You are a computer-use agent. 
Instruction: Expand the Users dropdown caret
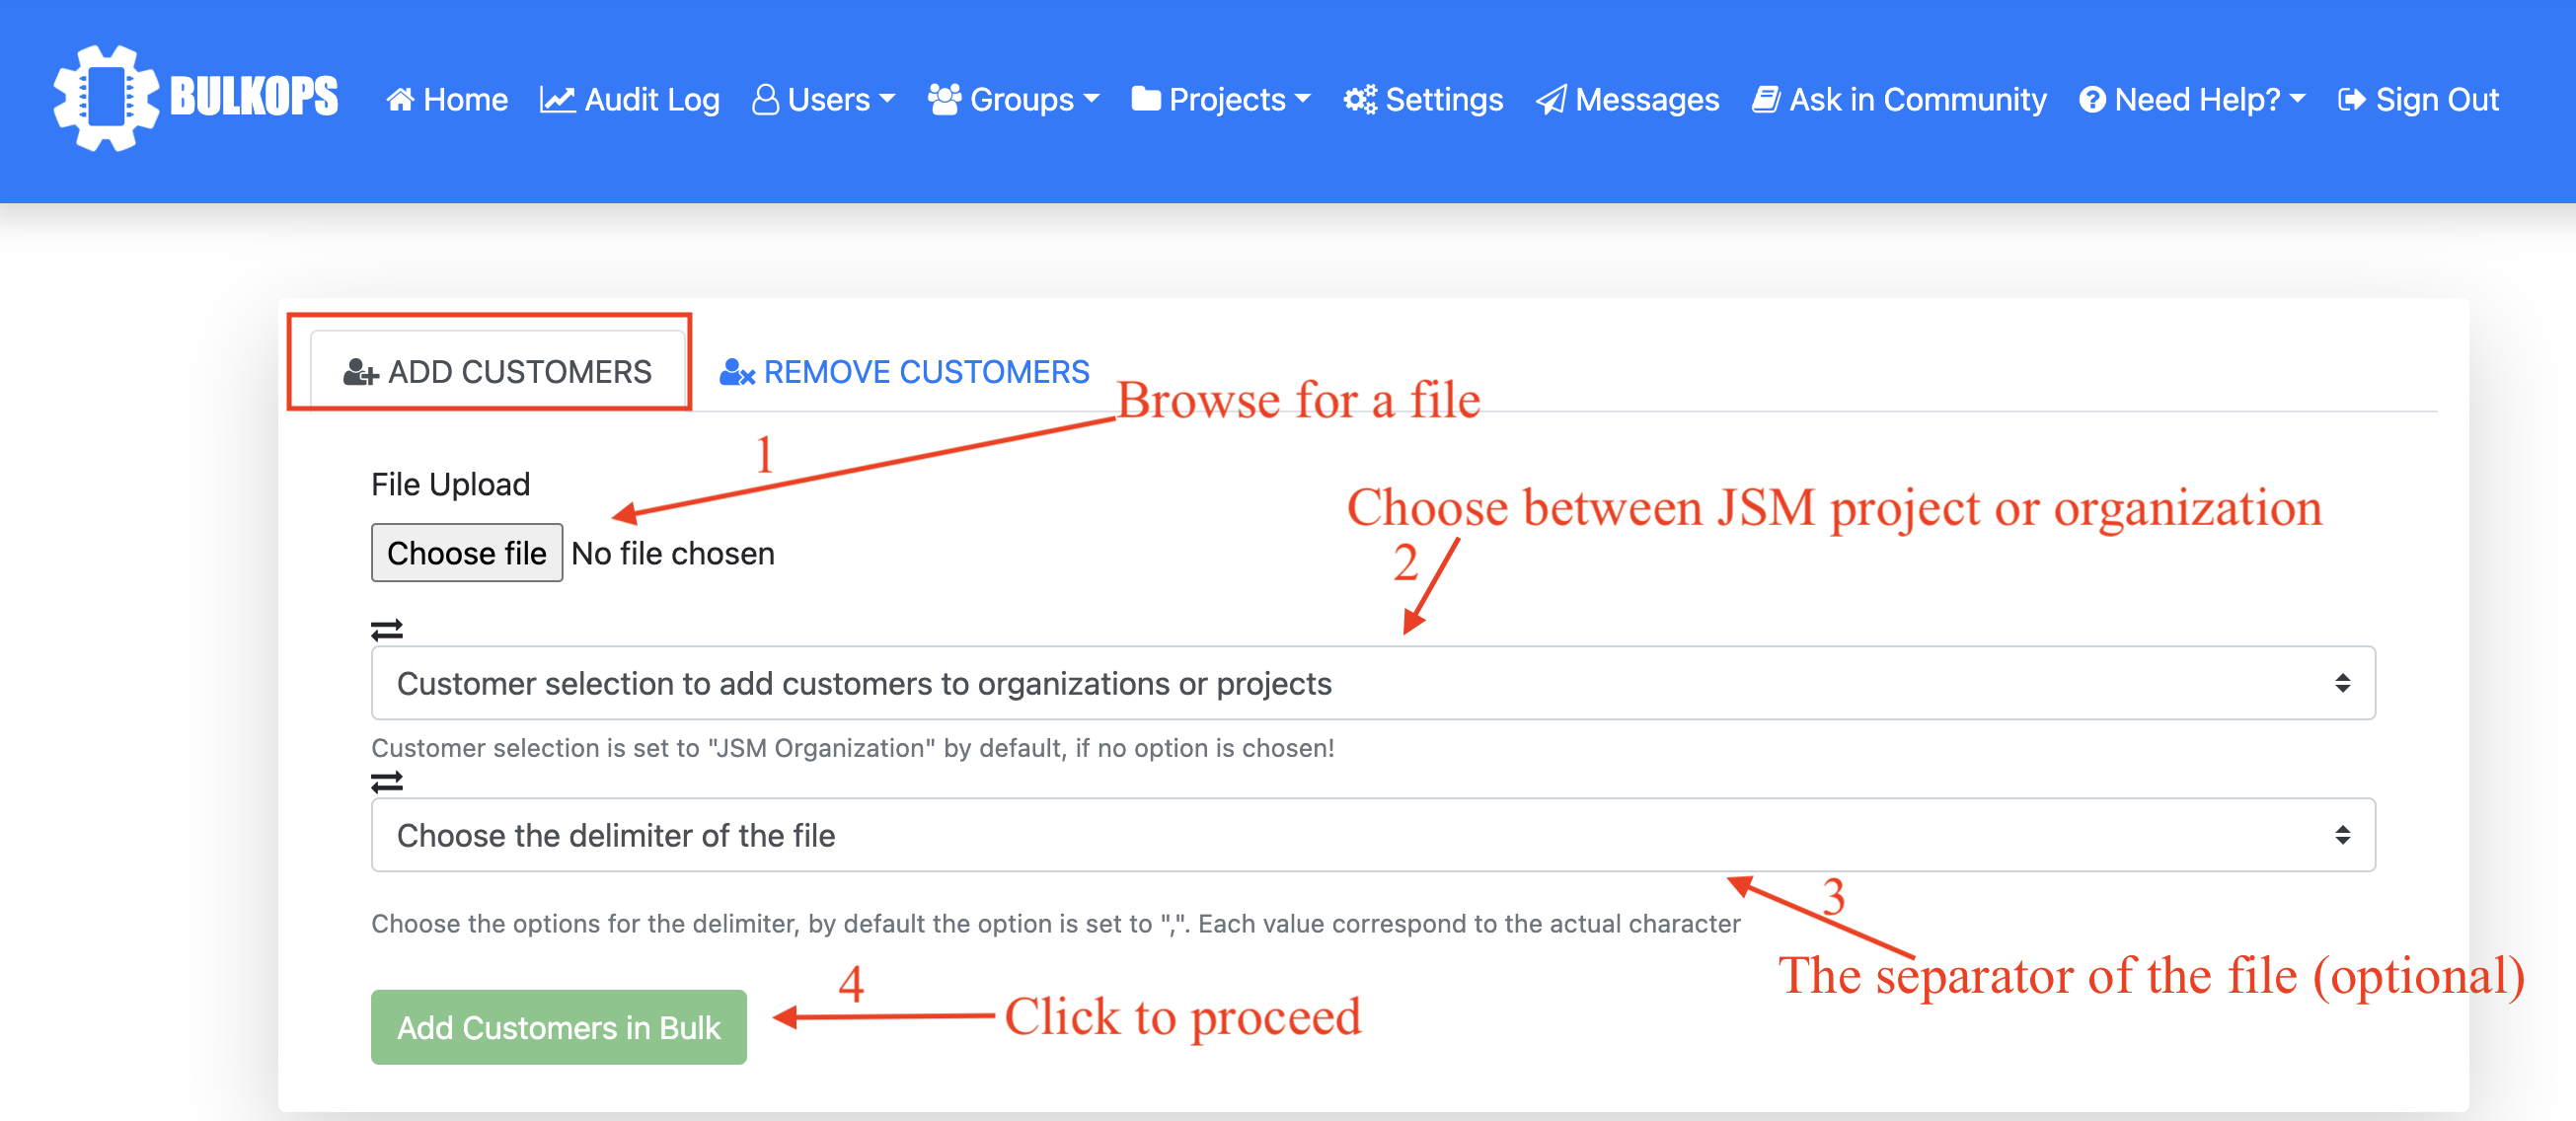coord(887,99)
